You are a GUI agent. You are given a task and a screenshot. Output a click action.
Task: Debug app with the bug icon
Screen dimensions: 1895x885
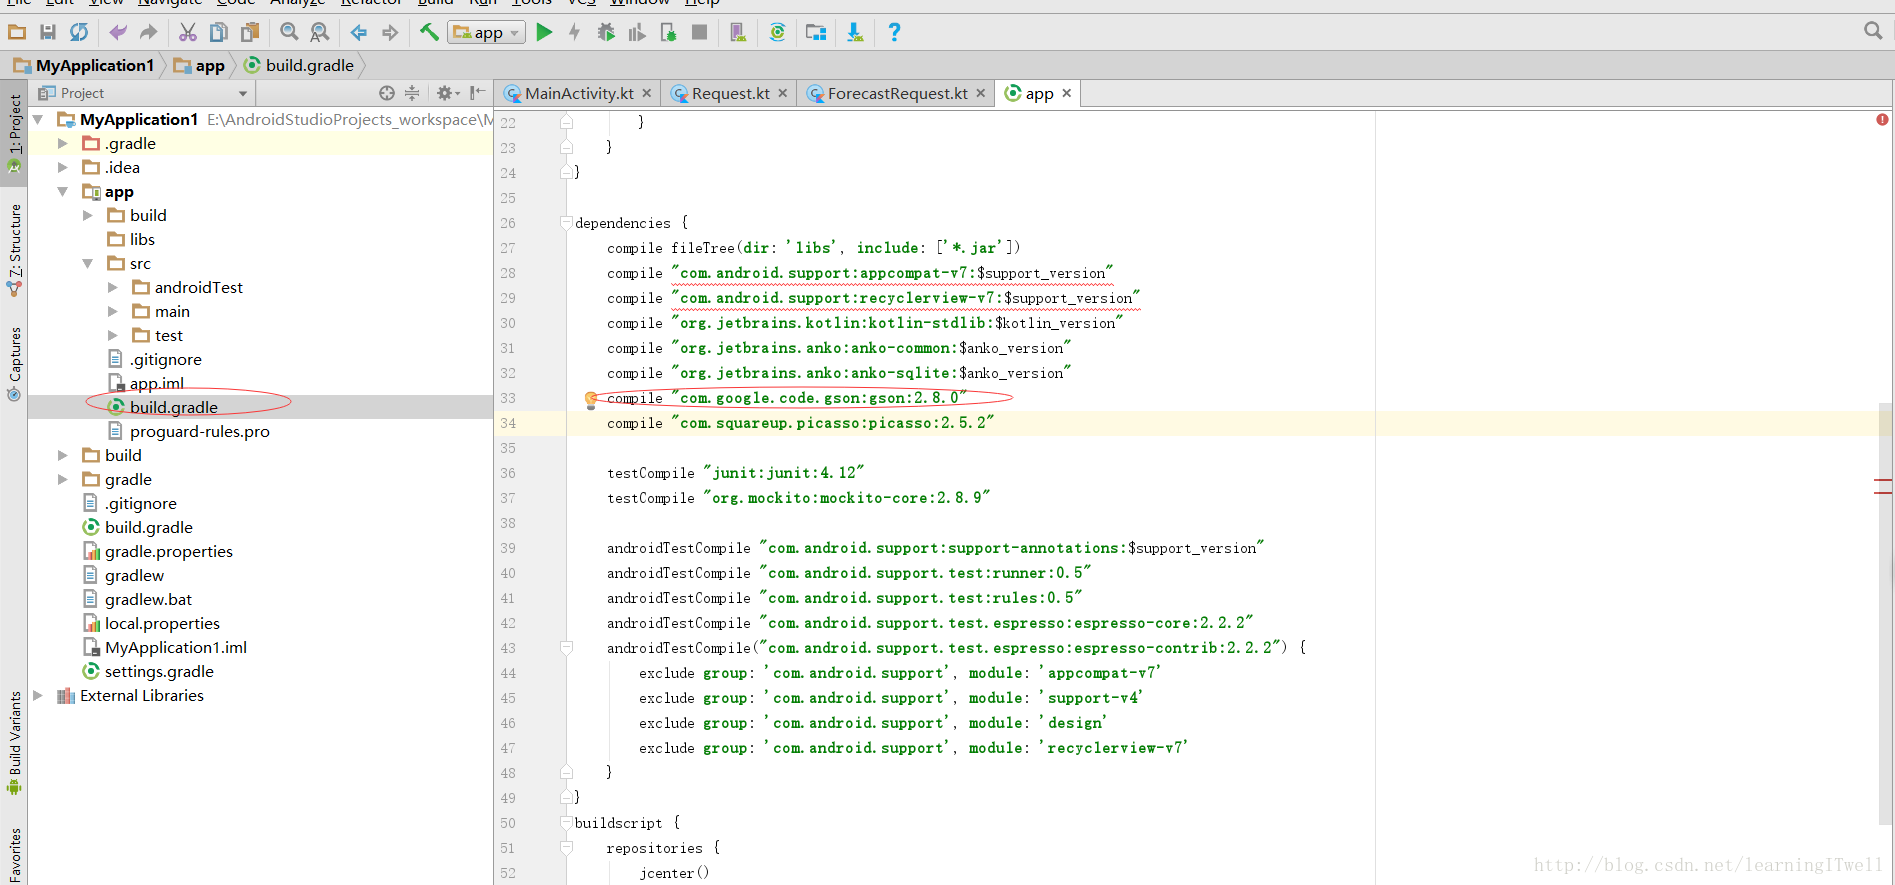coord(606,32)
